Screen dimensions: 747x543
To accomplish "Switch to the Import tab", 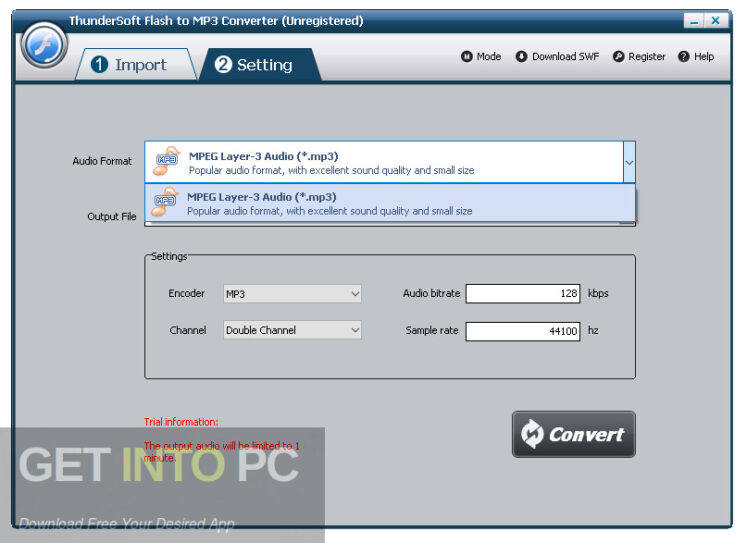I will pos(135,64).
